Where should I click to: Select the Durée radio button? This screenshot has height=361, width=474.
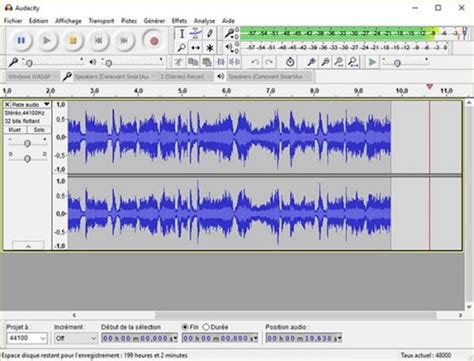click(206, 327)
